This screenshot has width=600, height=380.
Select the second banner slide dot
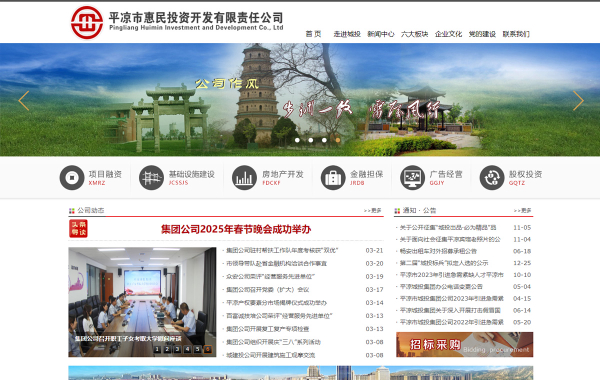[x=311, y=140]
